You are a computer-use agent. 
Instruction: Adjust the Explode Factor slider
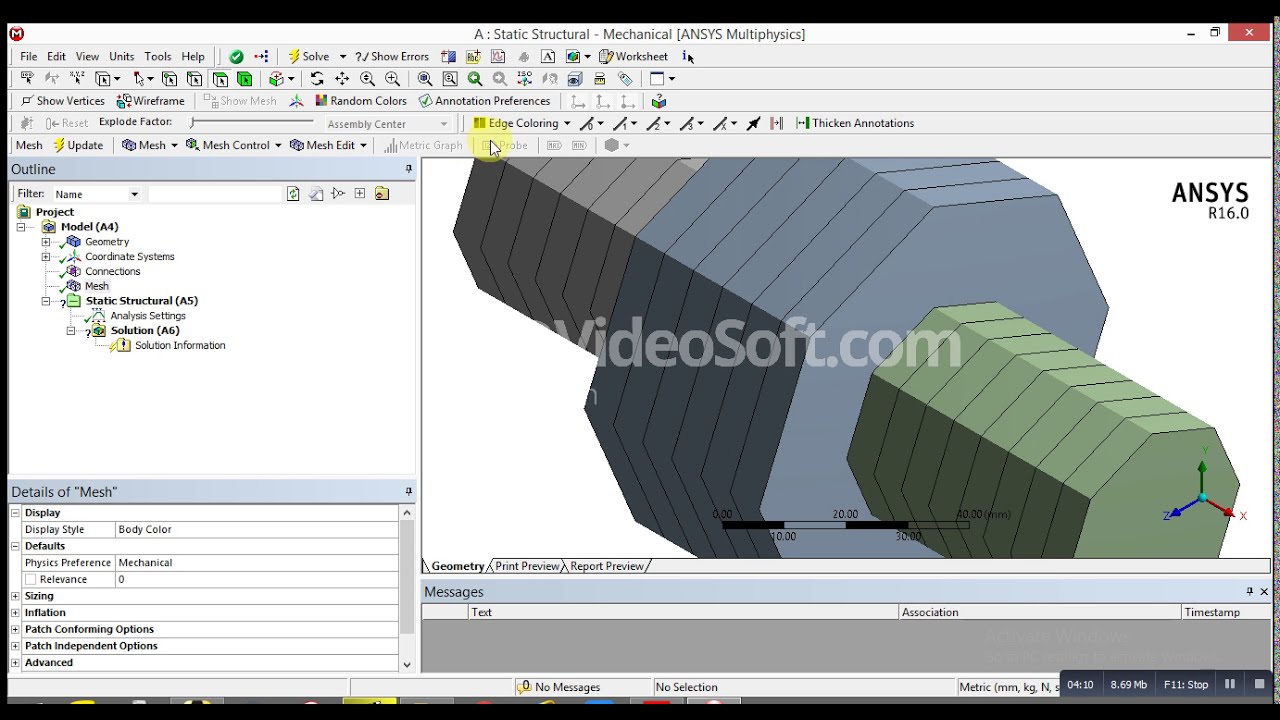(252, 123)
